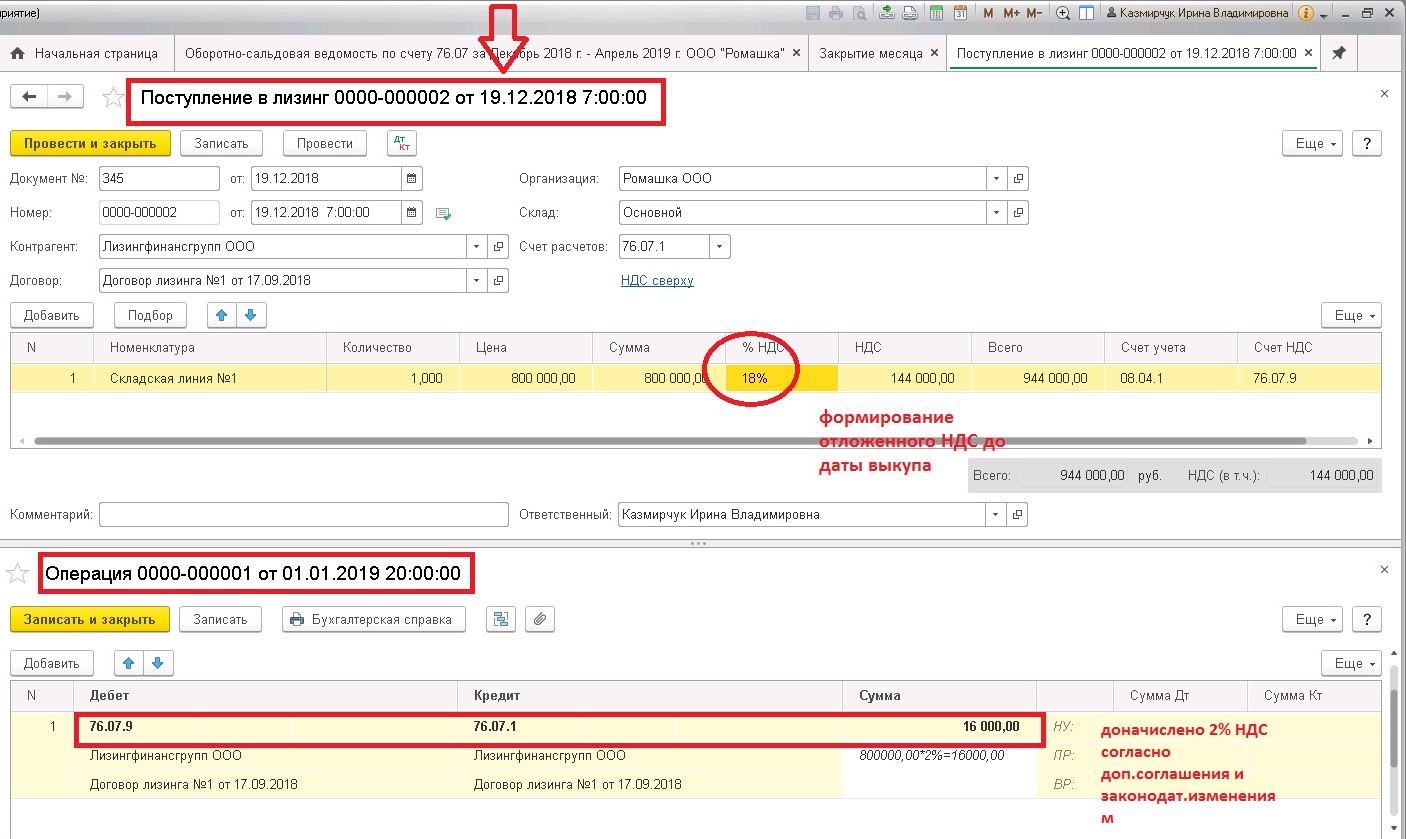Open calendar picker beside document date
This screenshot has width=1406, height=839.
(x=412, y=179)
